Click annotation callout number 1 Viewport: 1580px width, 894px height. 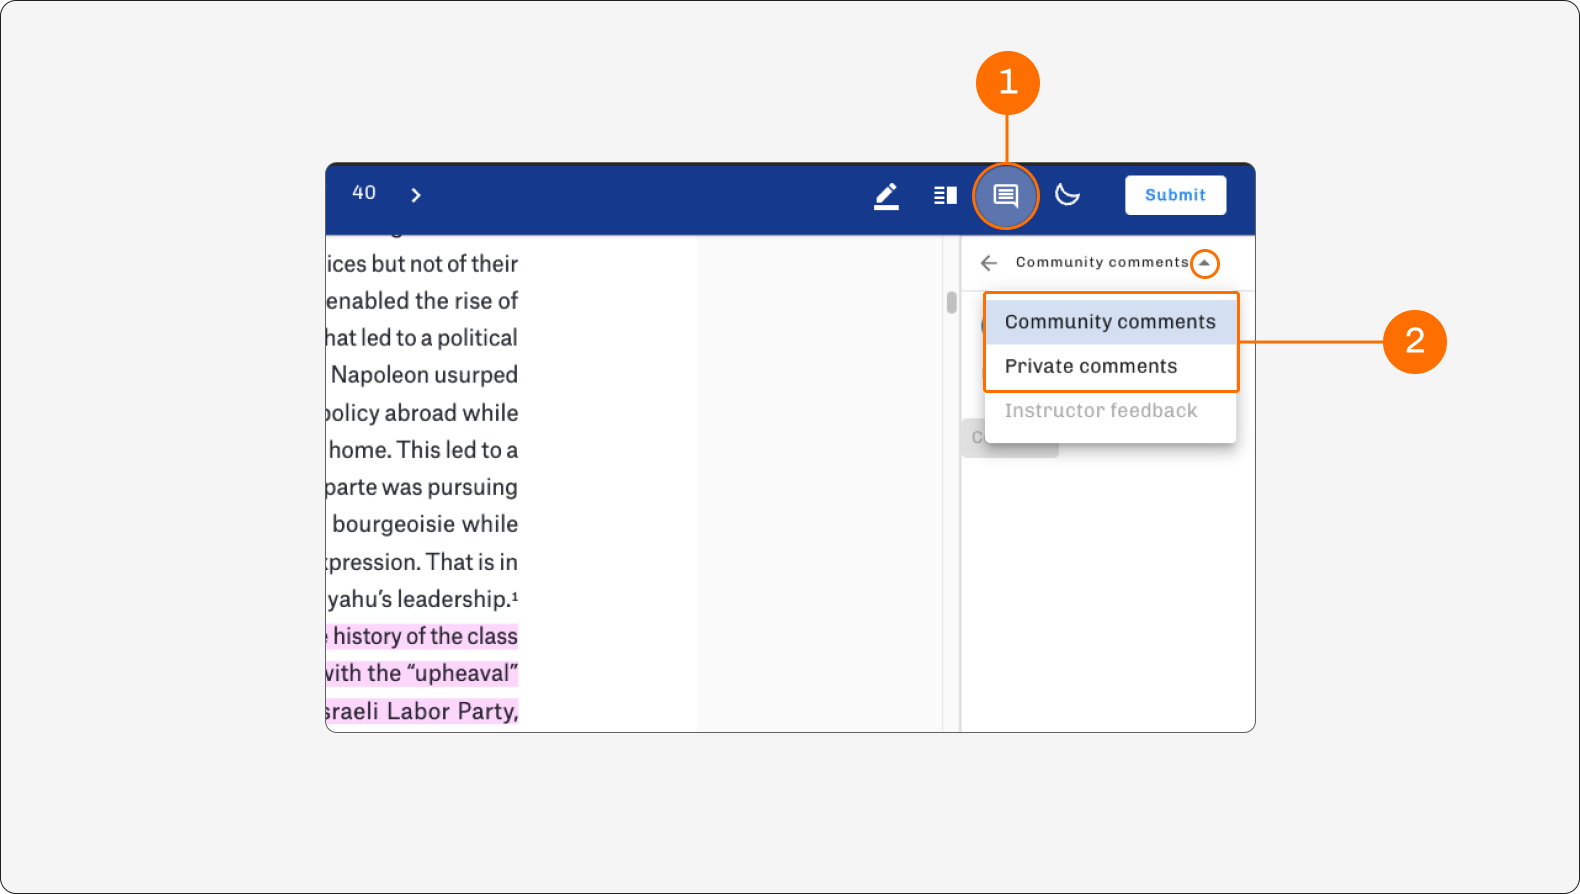[1008, 82]
